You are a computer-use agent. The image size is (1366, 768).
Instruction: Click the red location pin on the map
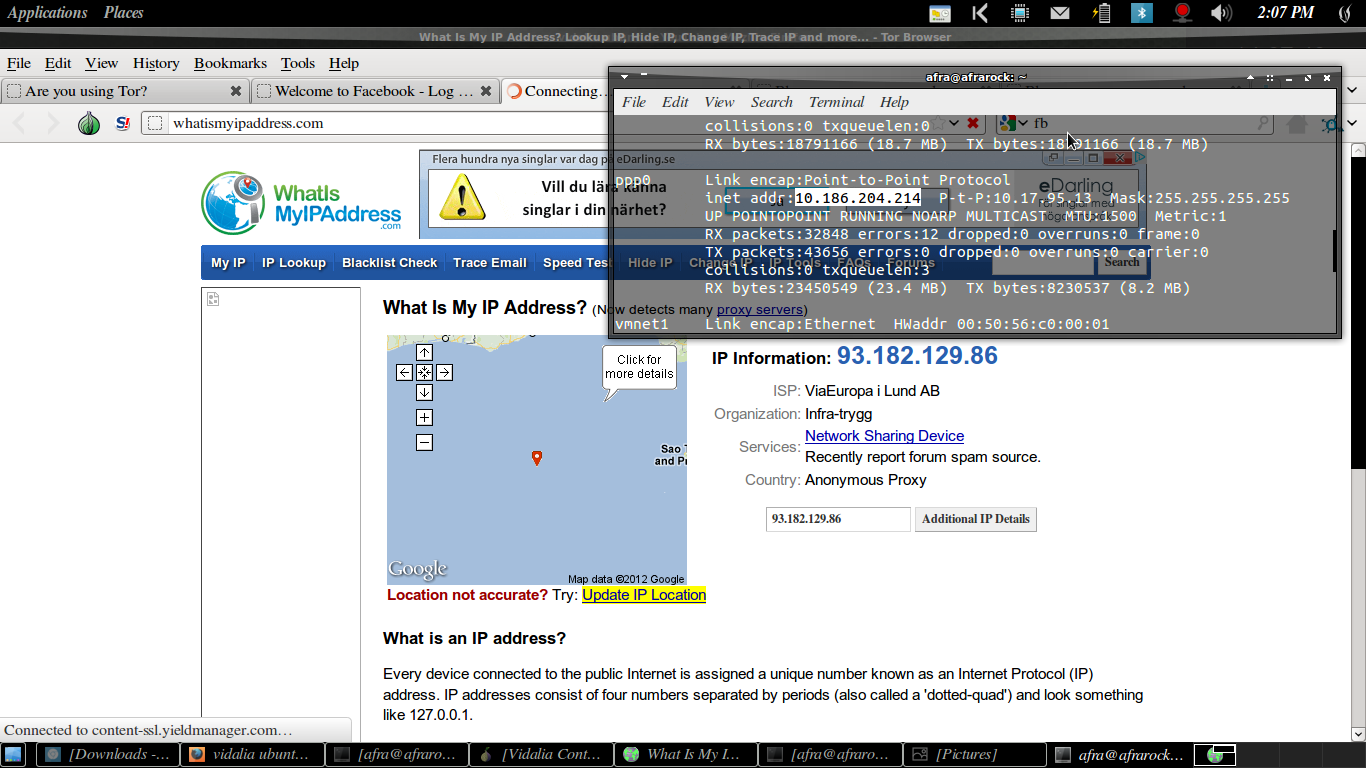click(537, 458)
